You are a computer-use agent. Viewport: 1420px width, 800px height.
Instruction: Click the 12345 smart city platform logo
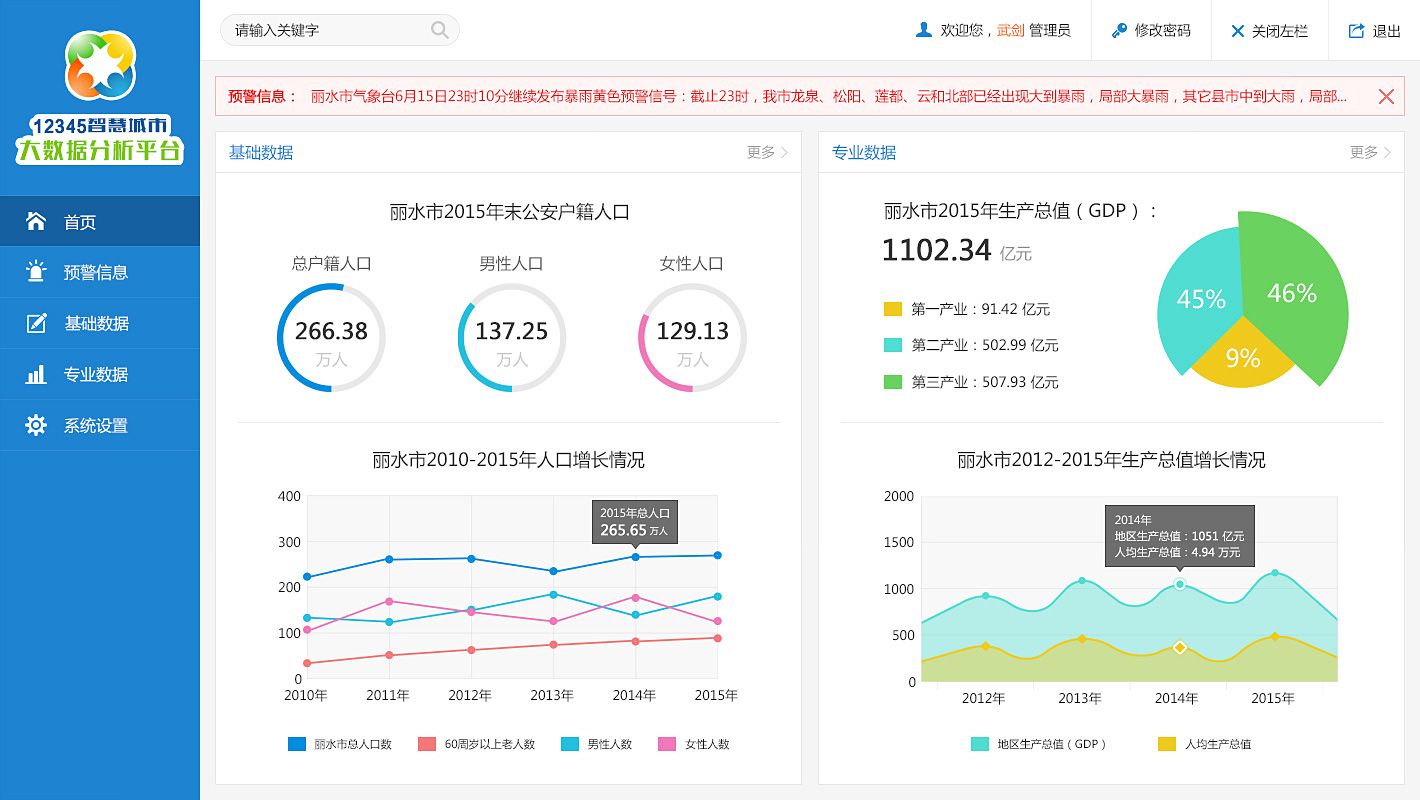100,98
